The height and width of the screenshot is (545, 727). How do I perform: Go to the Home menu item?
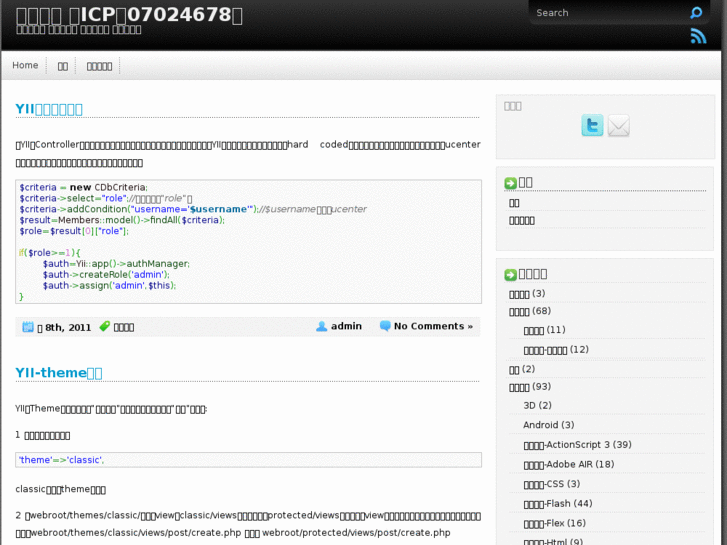click(x=25, y=65)
